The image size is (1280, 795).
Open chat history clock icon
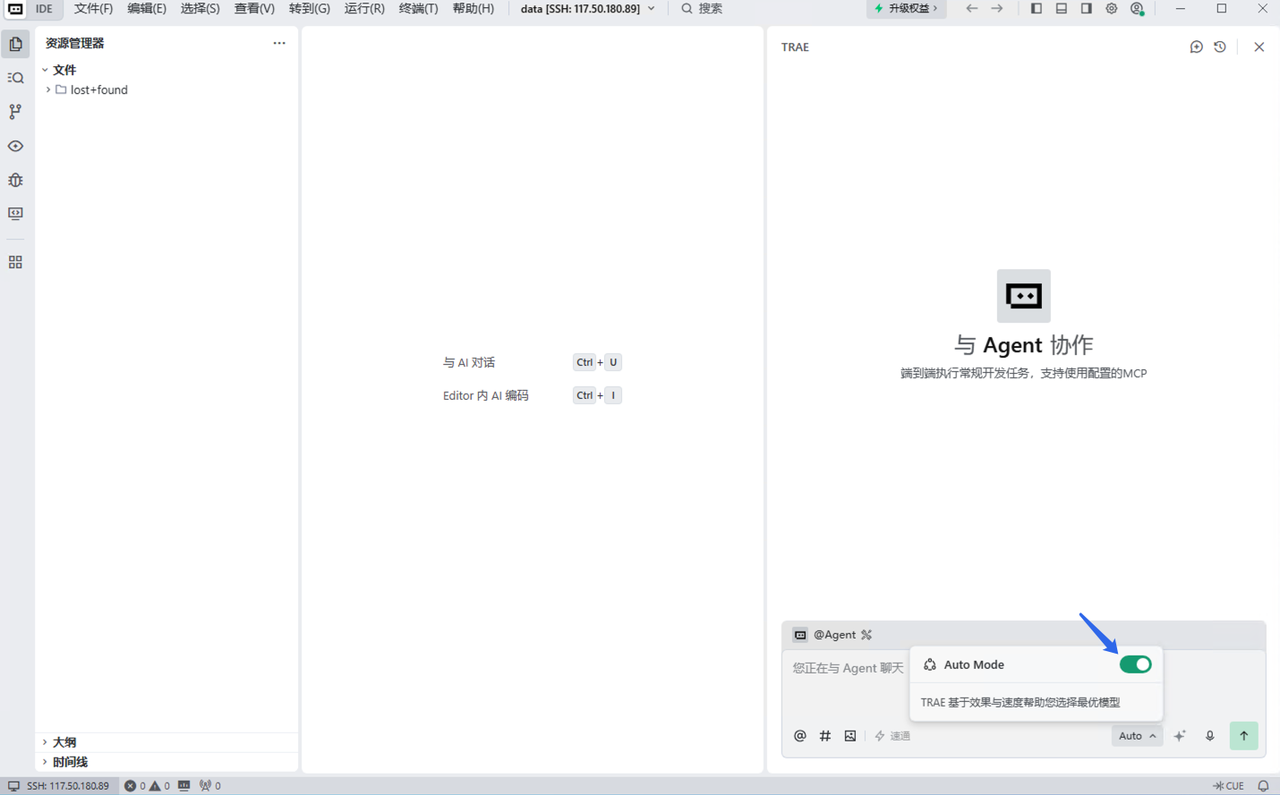coord(1220,47)
